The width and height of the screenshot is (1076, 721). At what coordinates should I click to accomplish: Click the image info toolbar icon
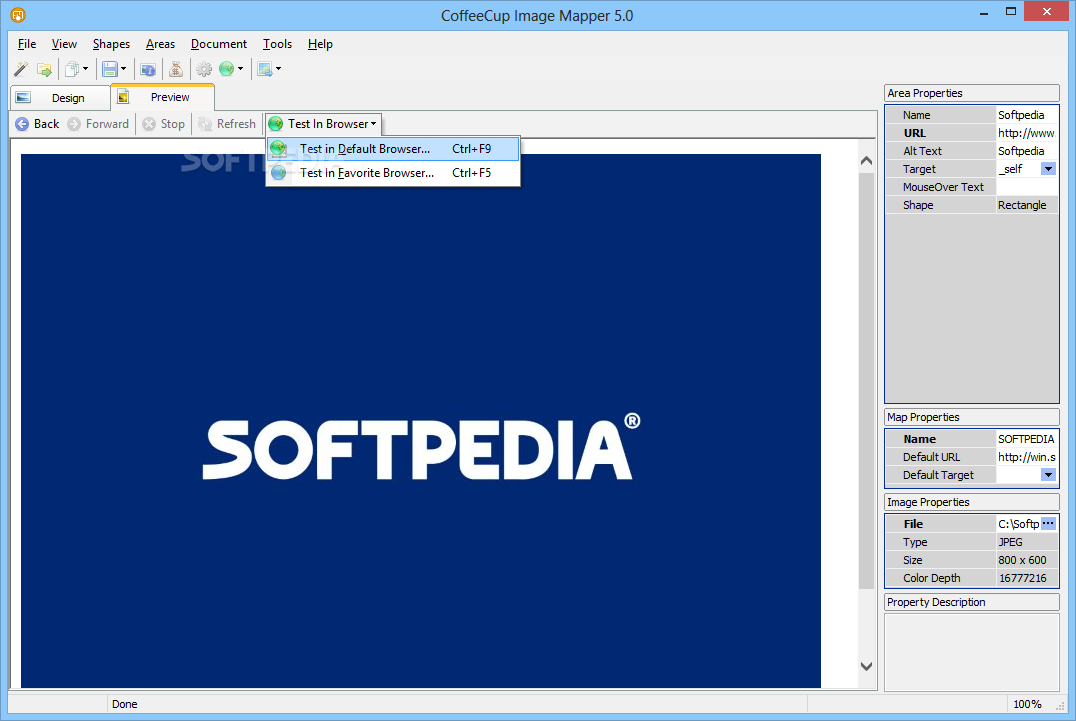point(148,69)
